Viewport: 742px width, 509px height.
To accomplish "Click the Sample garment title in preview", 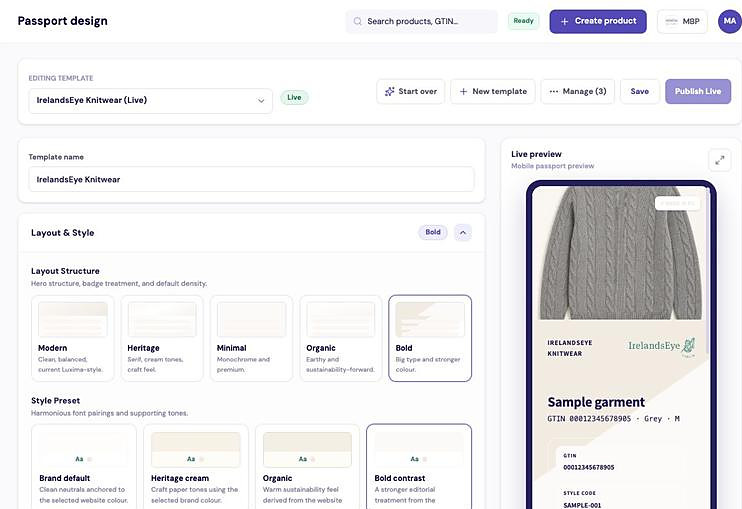I will (x=596, y=402).
